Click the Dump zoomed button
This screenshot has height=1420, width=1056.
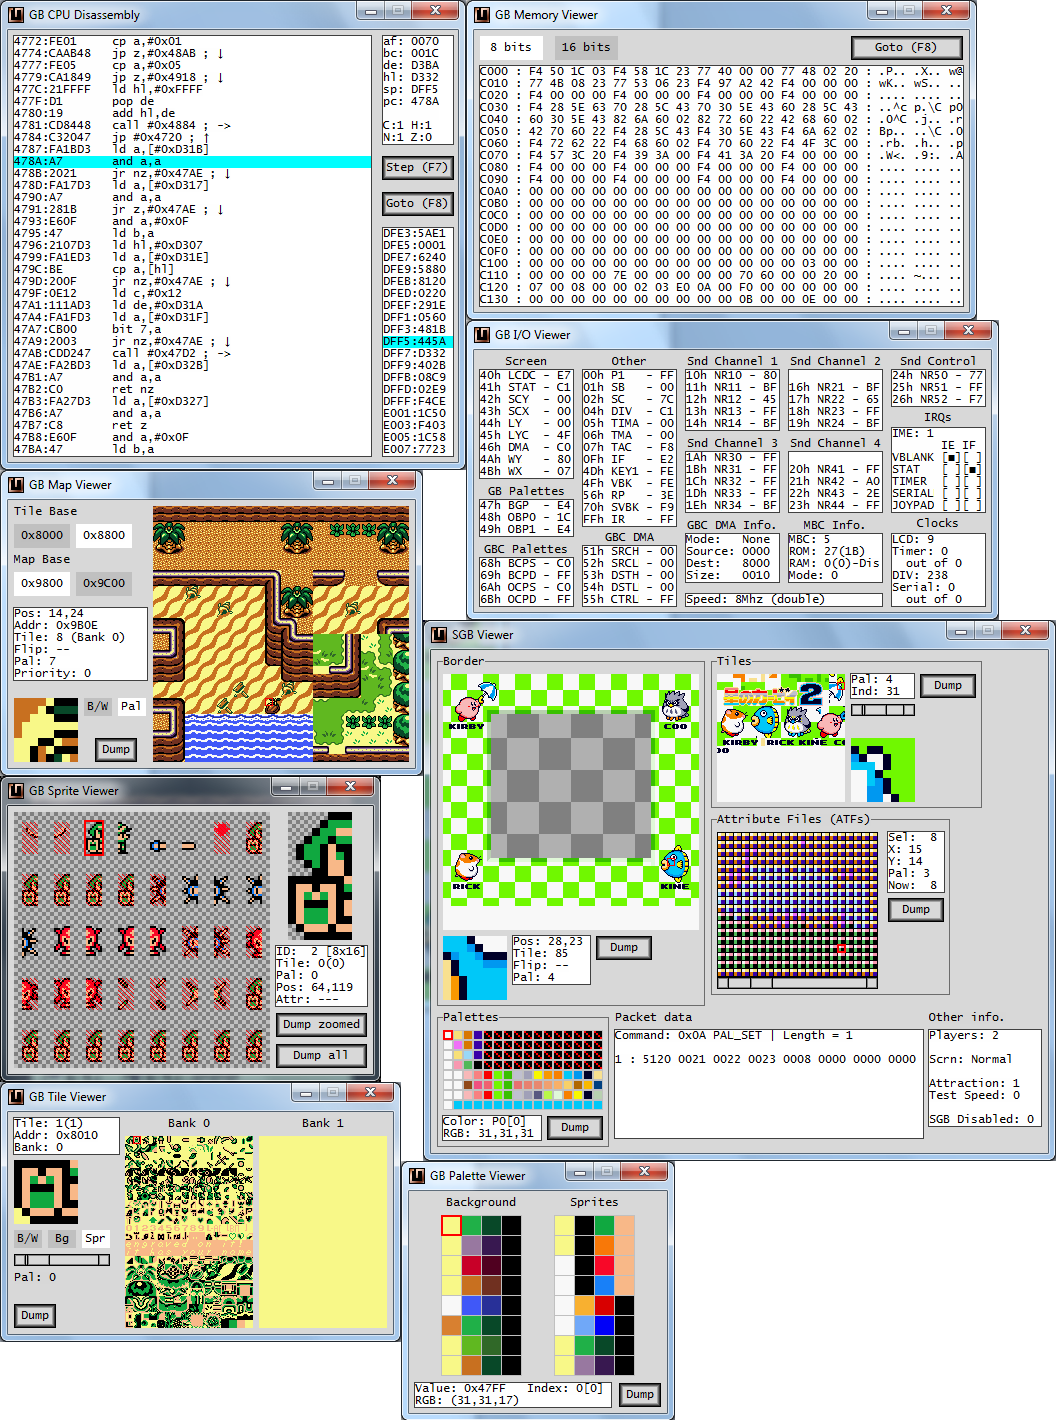[x=320, y=1024]
